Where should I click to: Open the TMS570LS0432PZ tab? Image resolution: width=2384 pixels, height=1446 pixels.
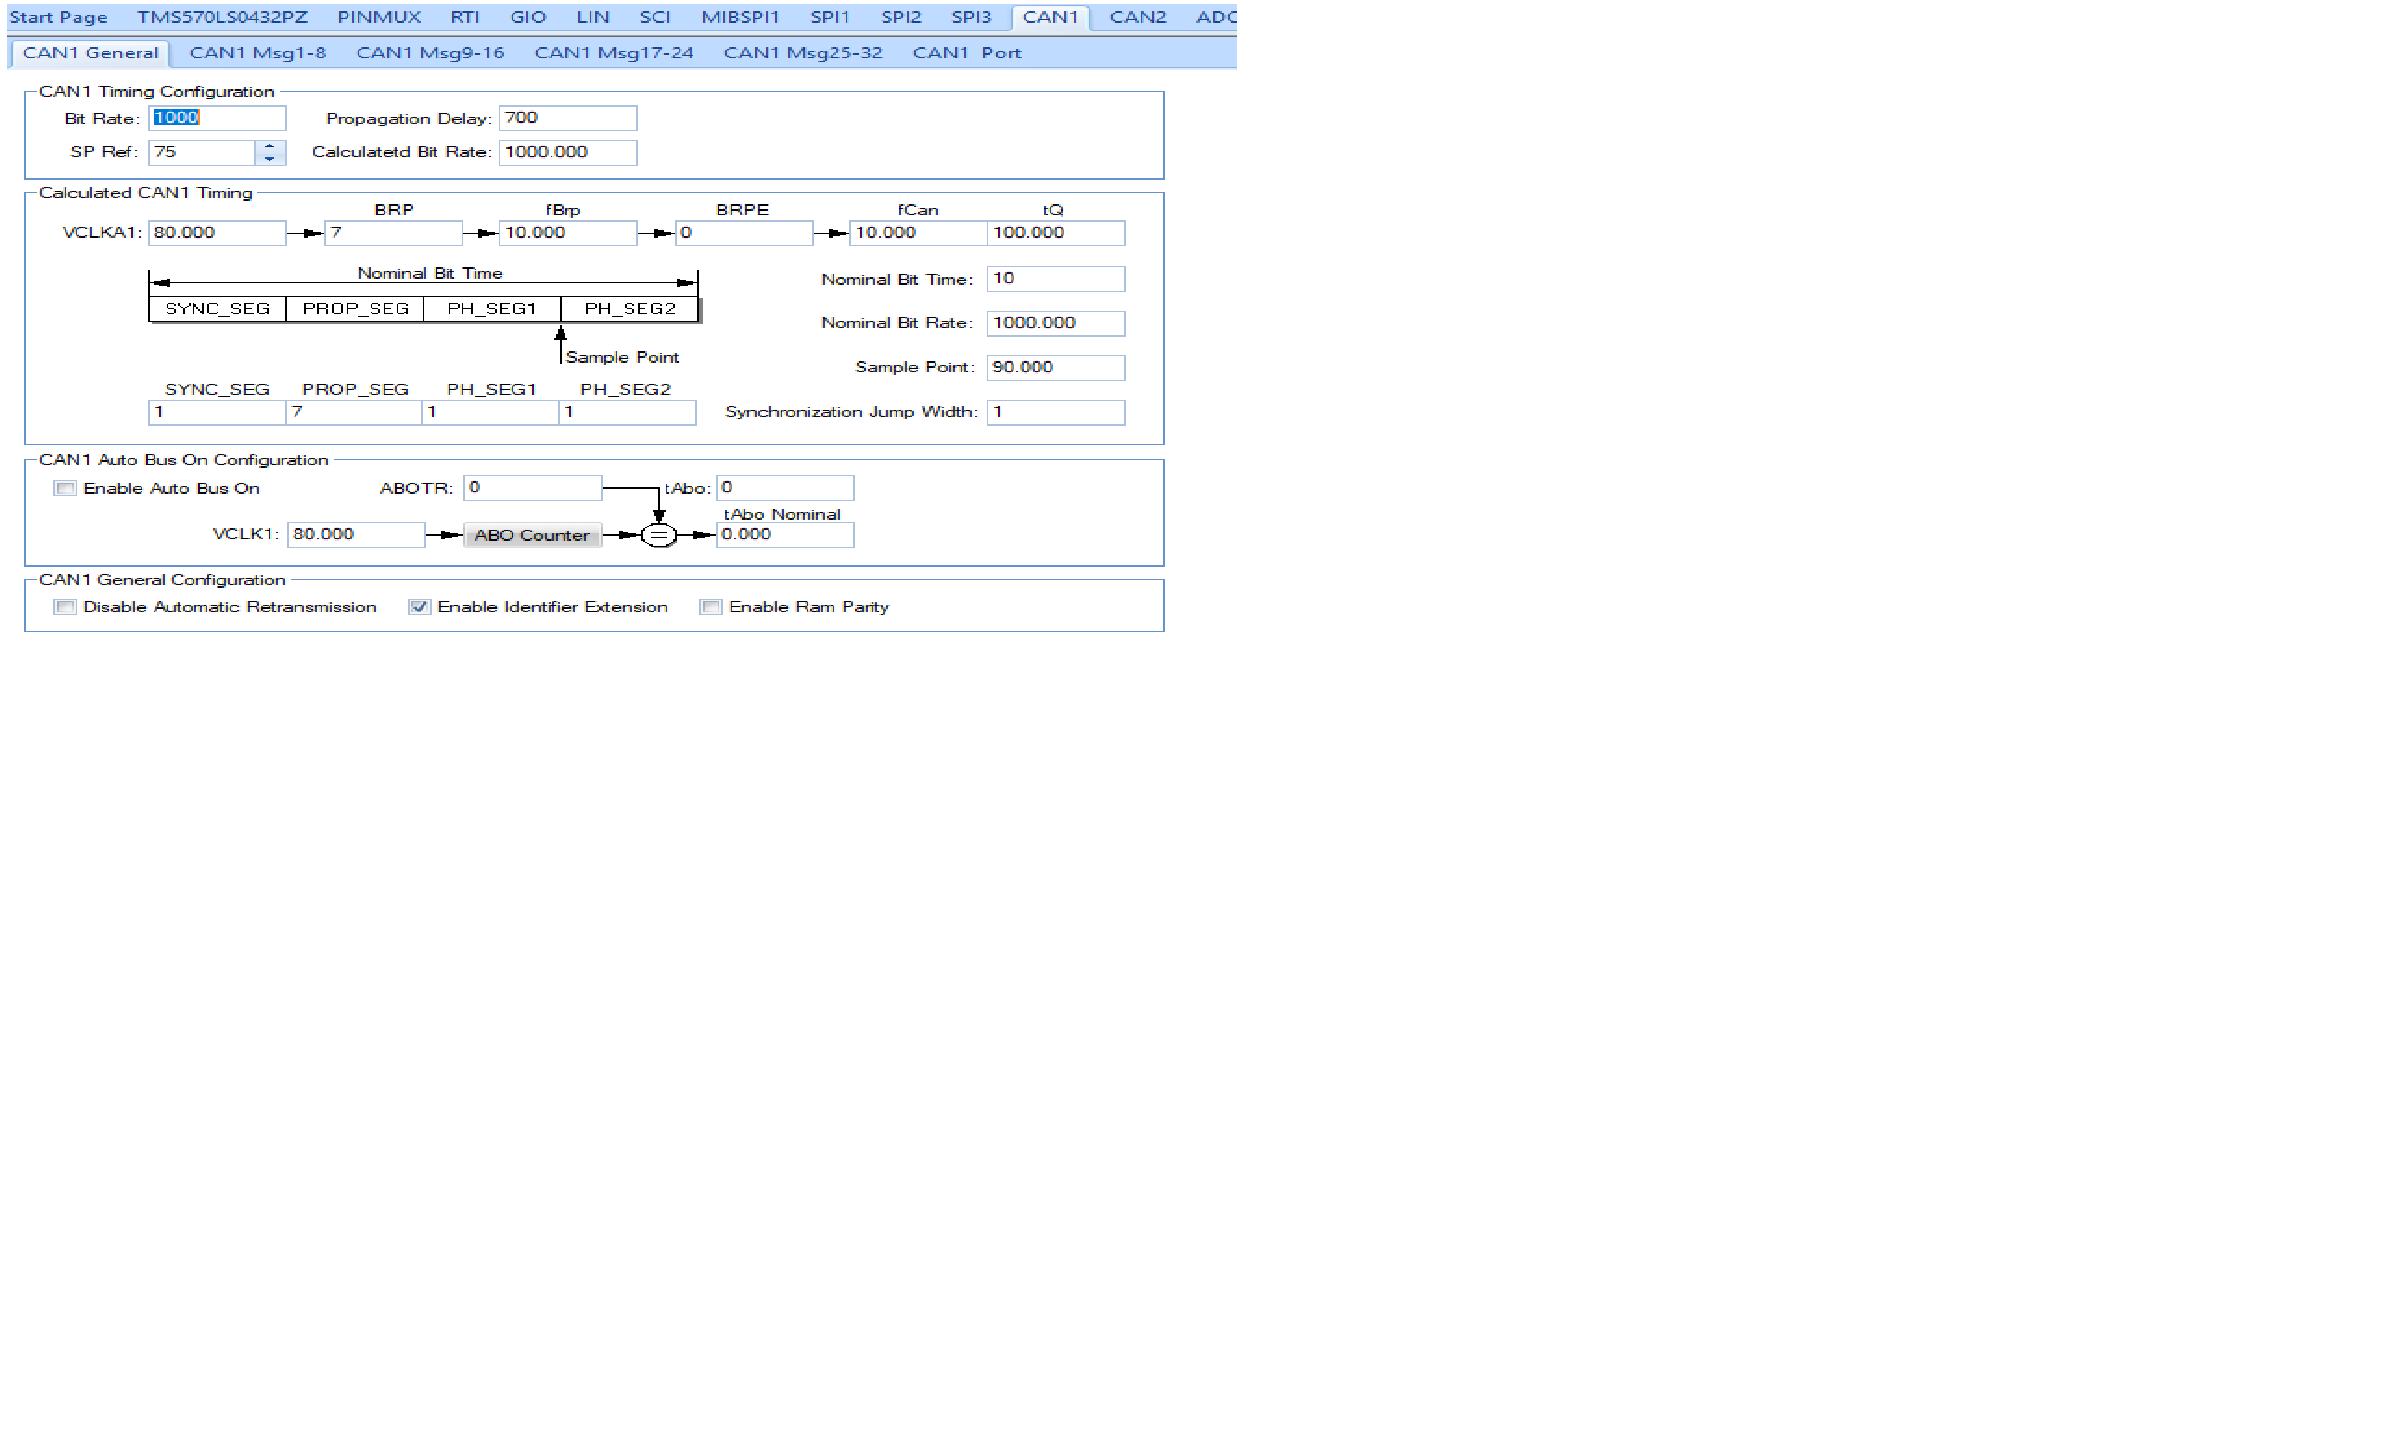222,17
